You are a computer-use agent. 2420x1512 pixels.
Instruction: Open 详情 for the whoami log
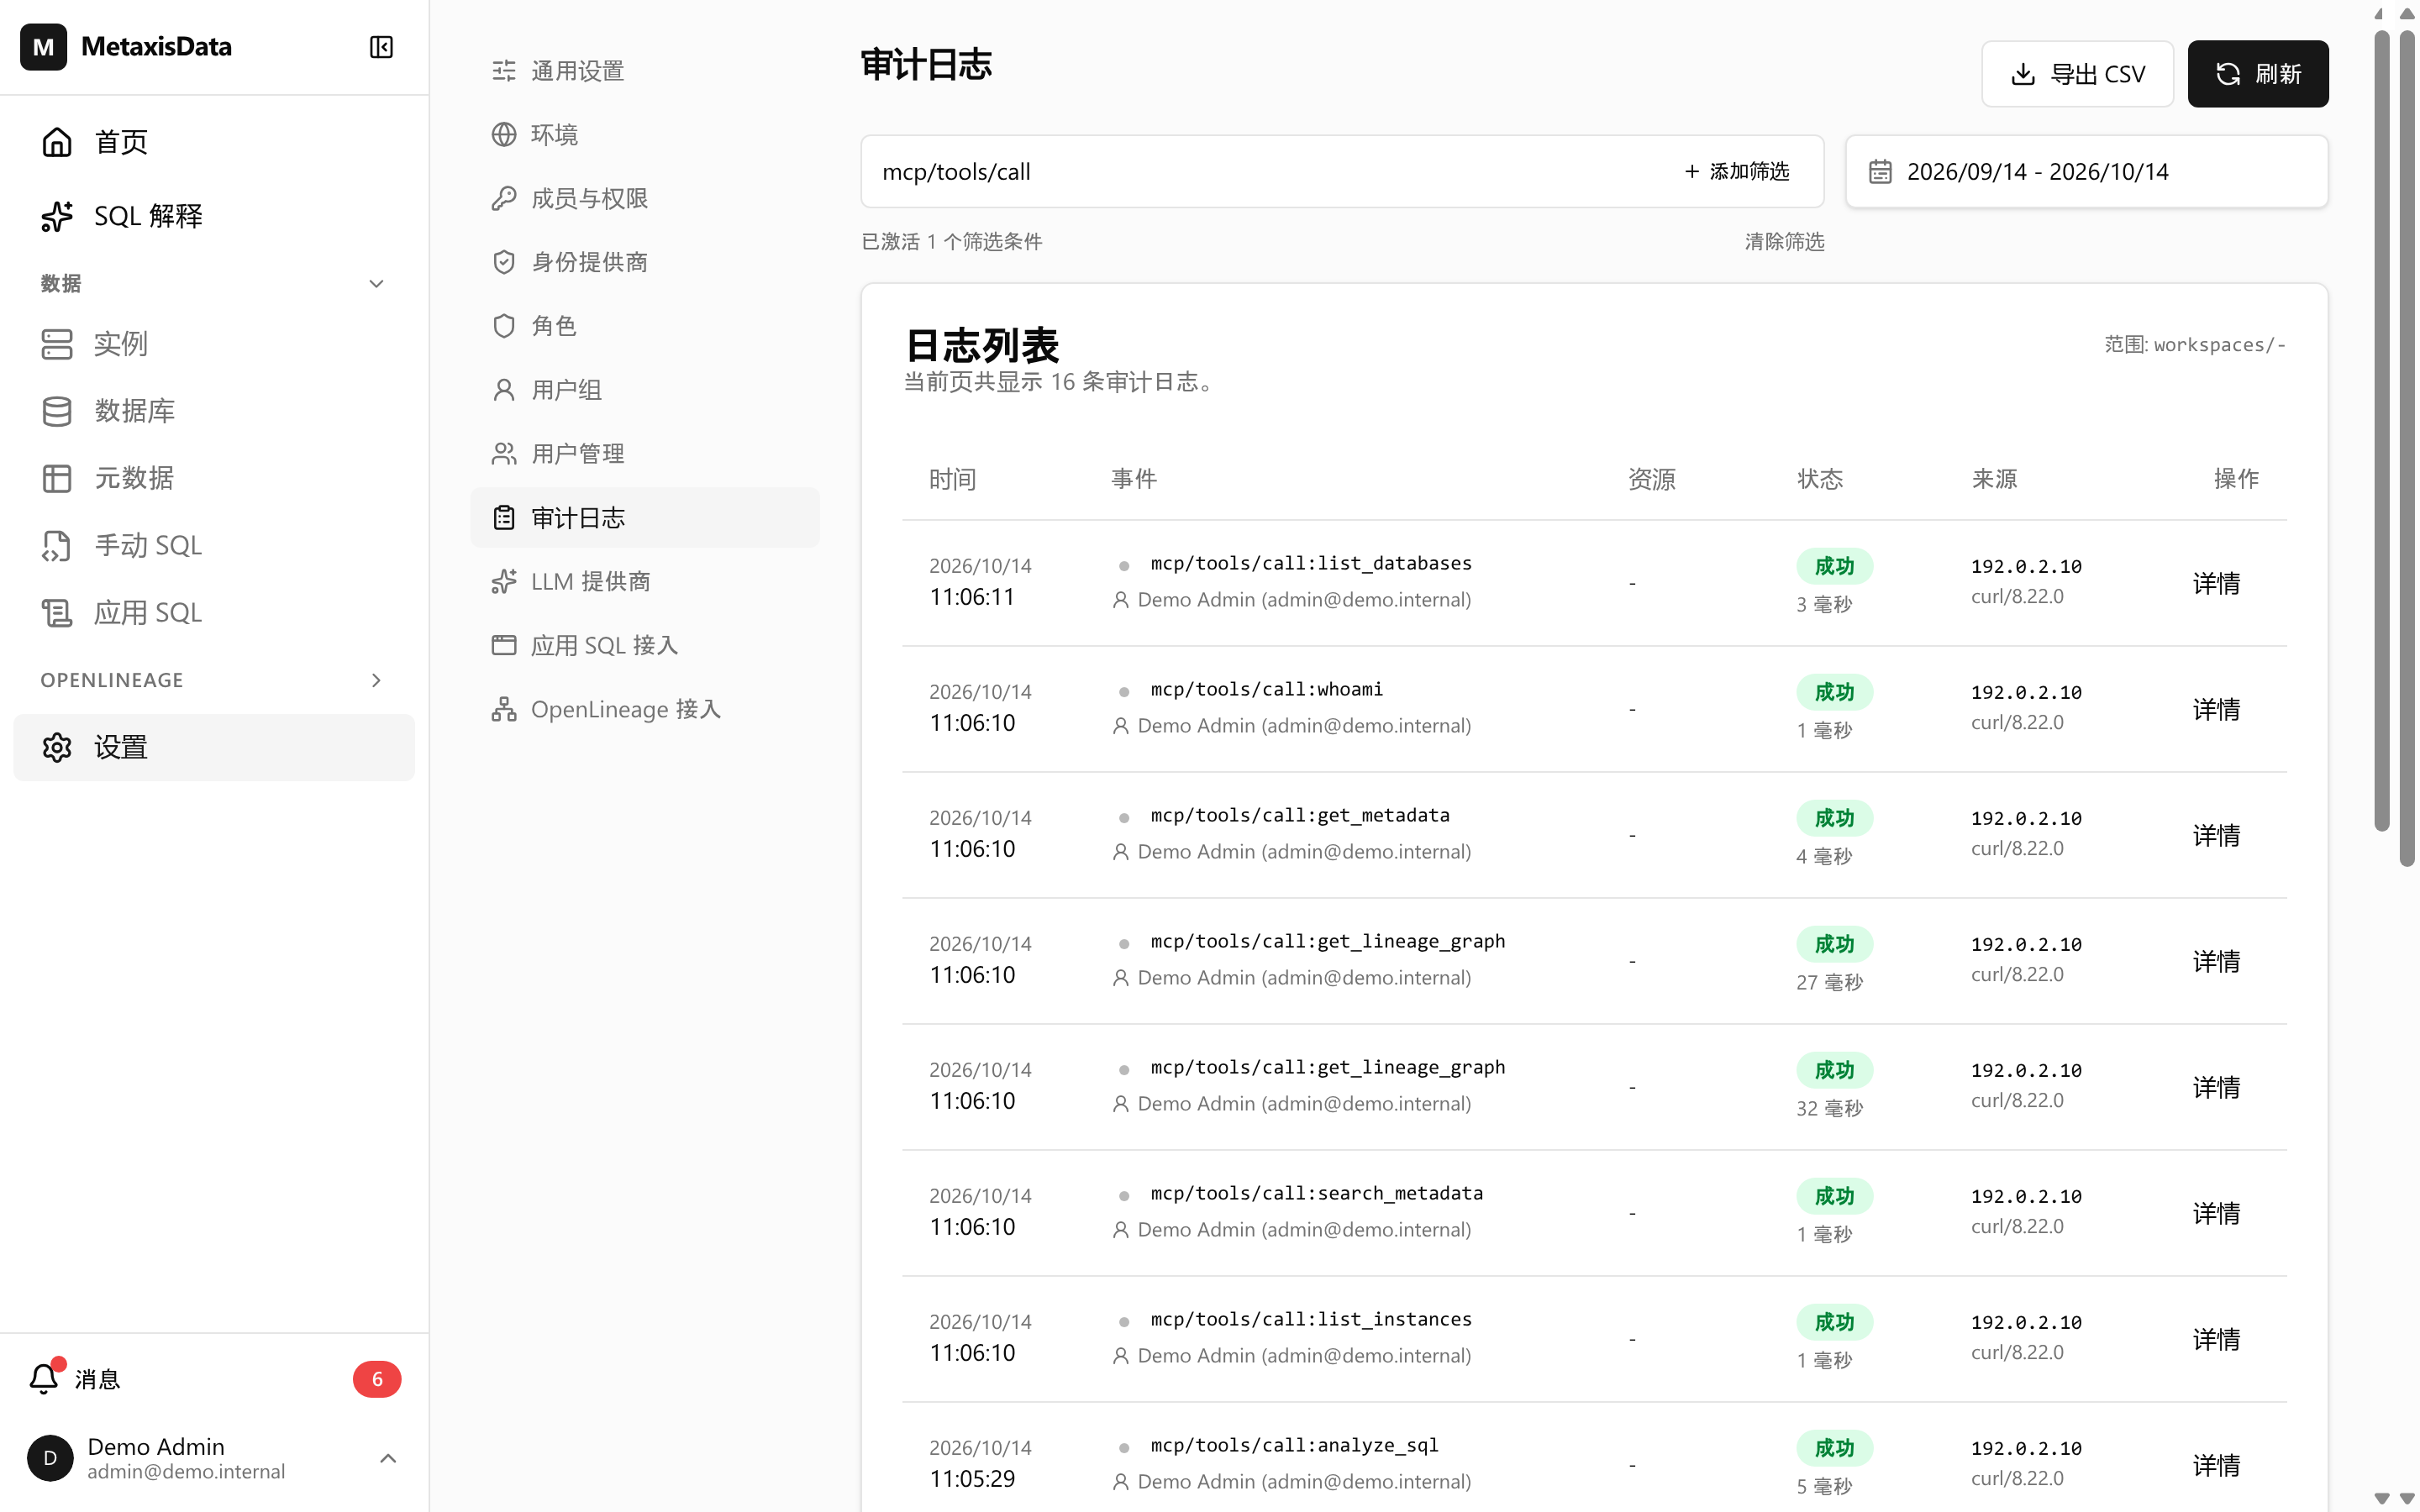pyautogui.click(x=2216, y=709)
